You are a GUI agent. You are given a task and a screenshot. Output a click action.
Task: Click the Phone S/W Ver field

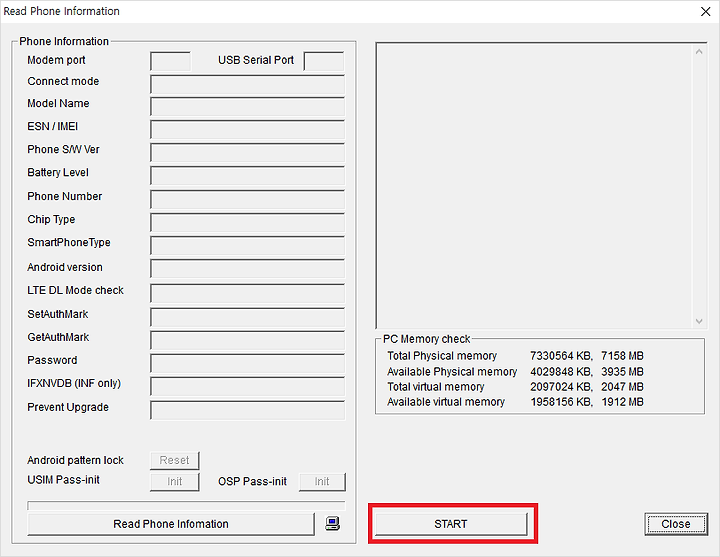point(248,152)
